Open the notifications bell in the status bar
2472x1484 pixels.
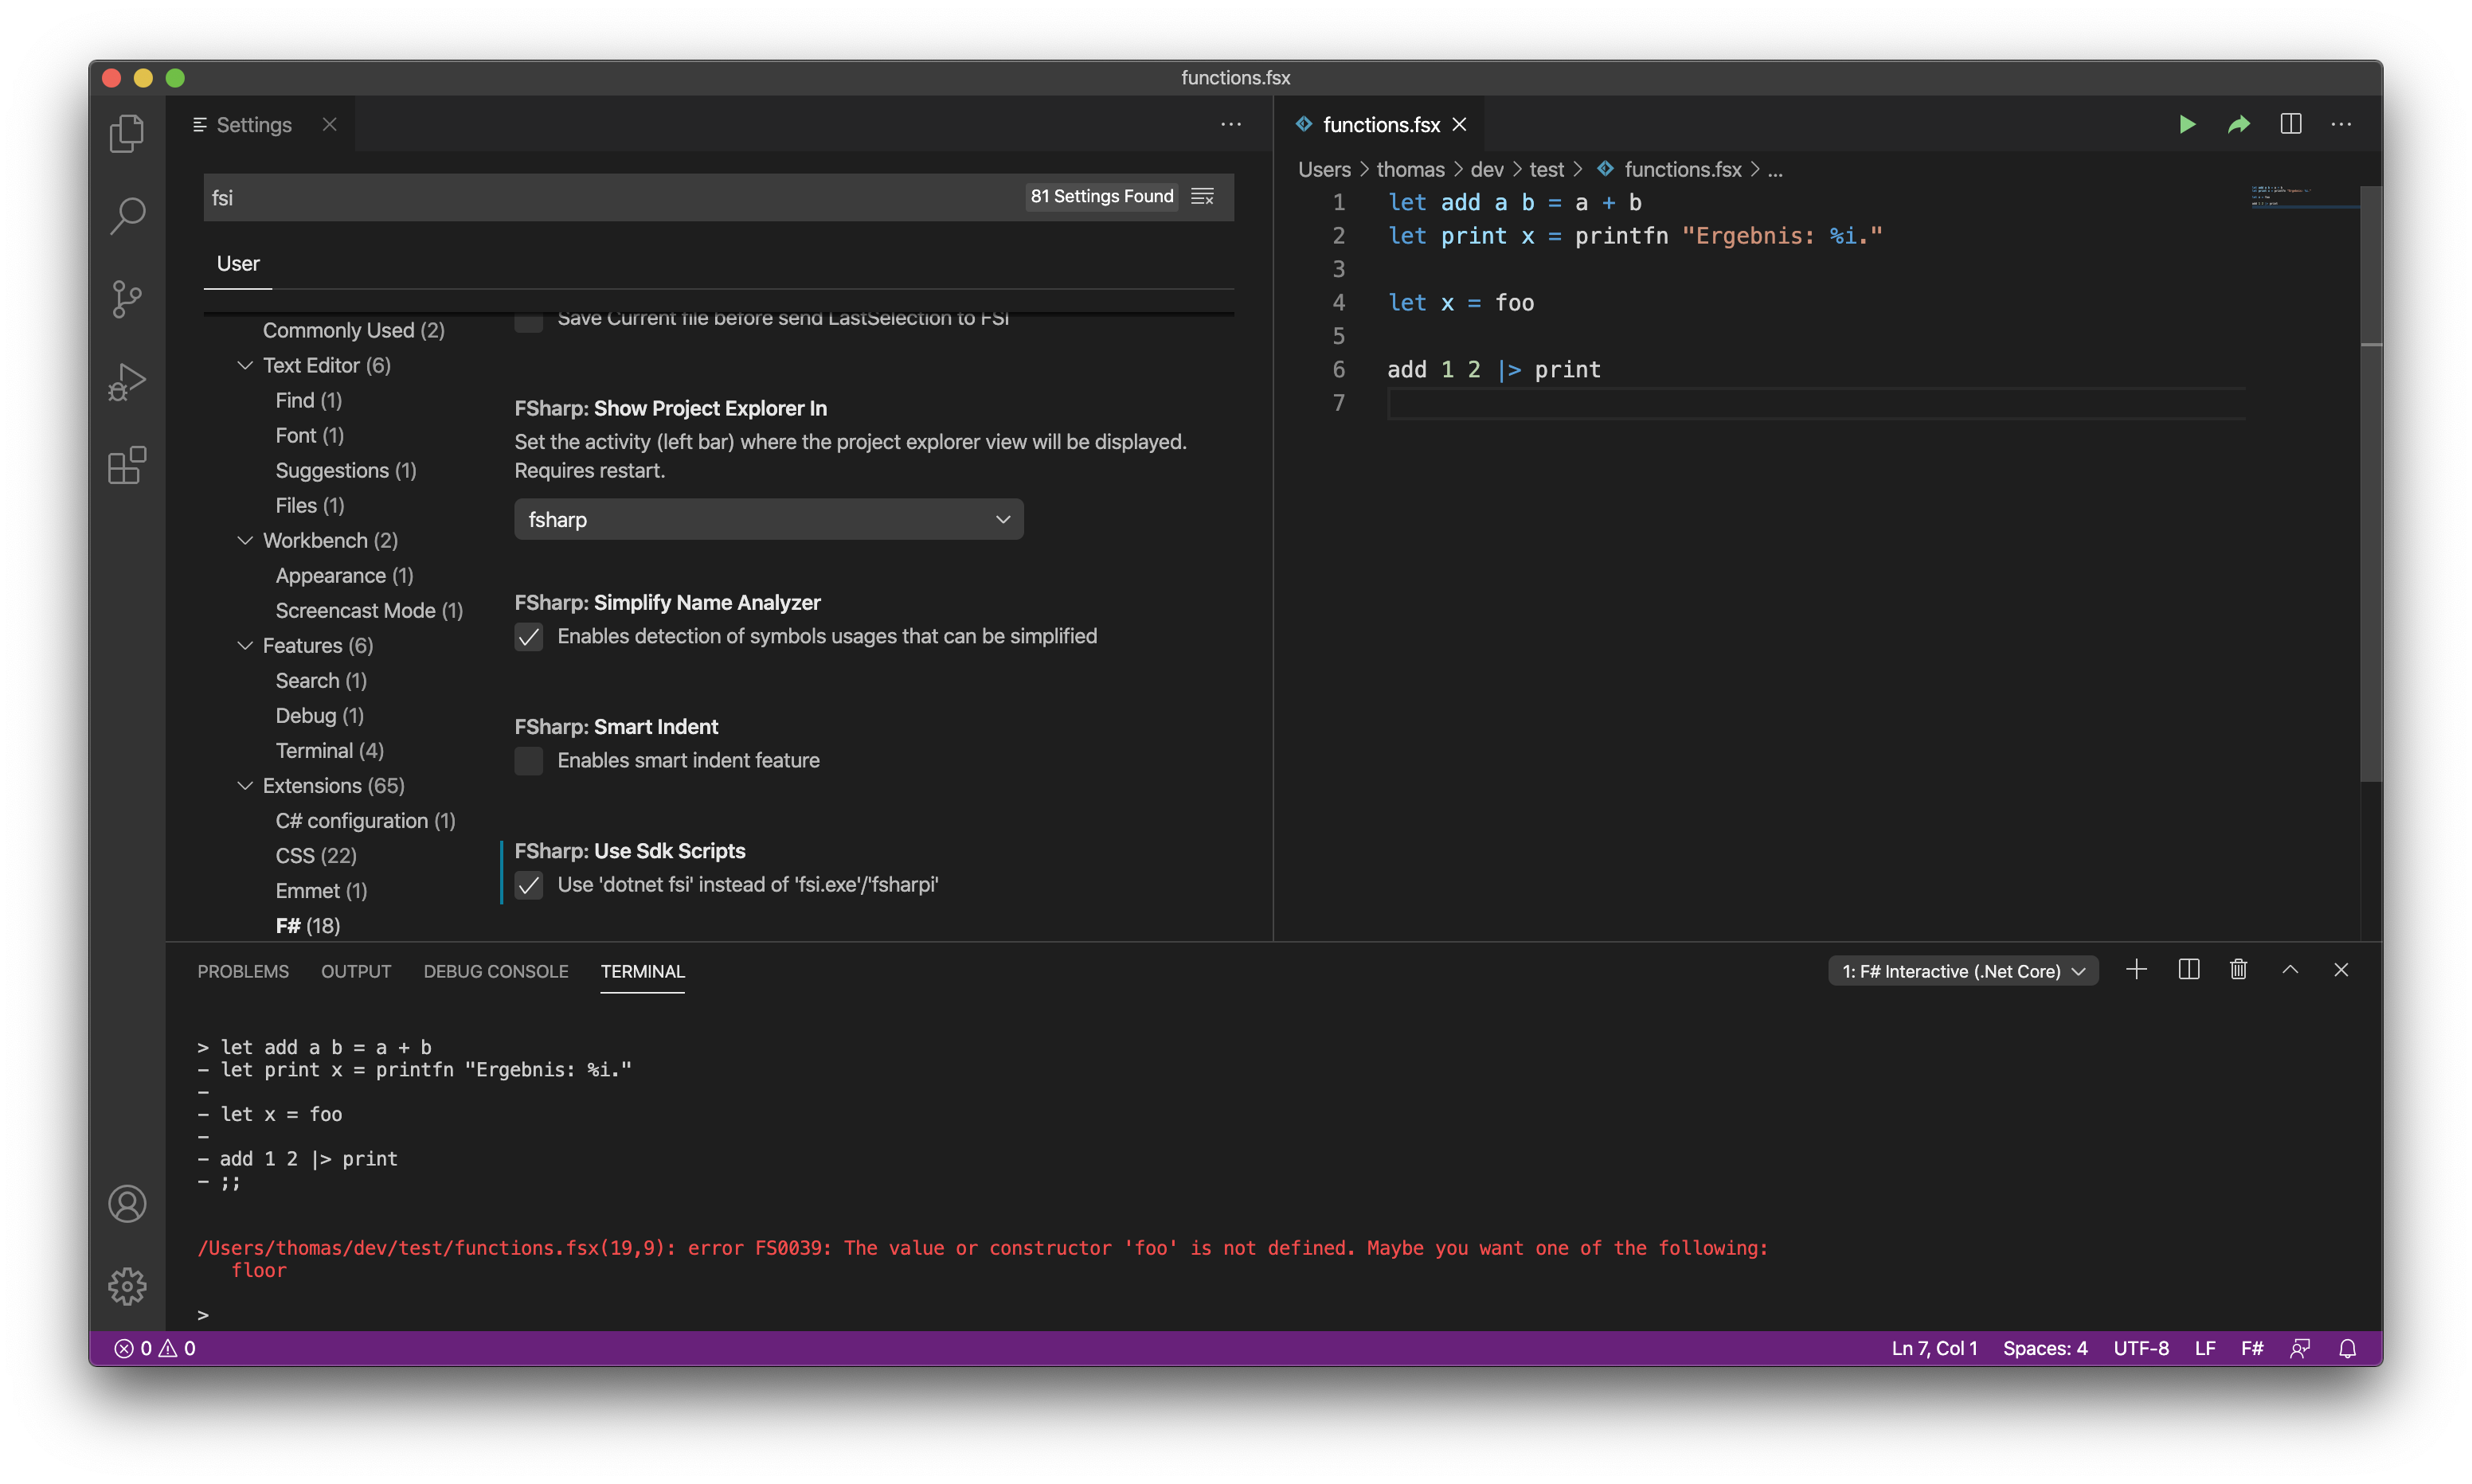[x=2347, y=1348]
